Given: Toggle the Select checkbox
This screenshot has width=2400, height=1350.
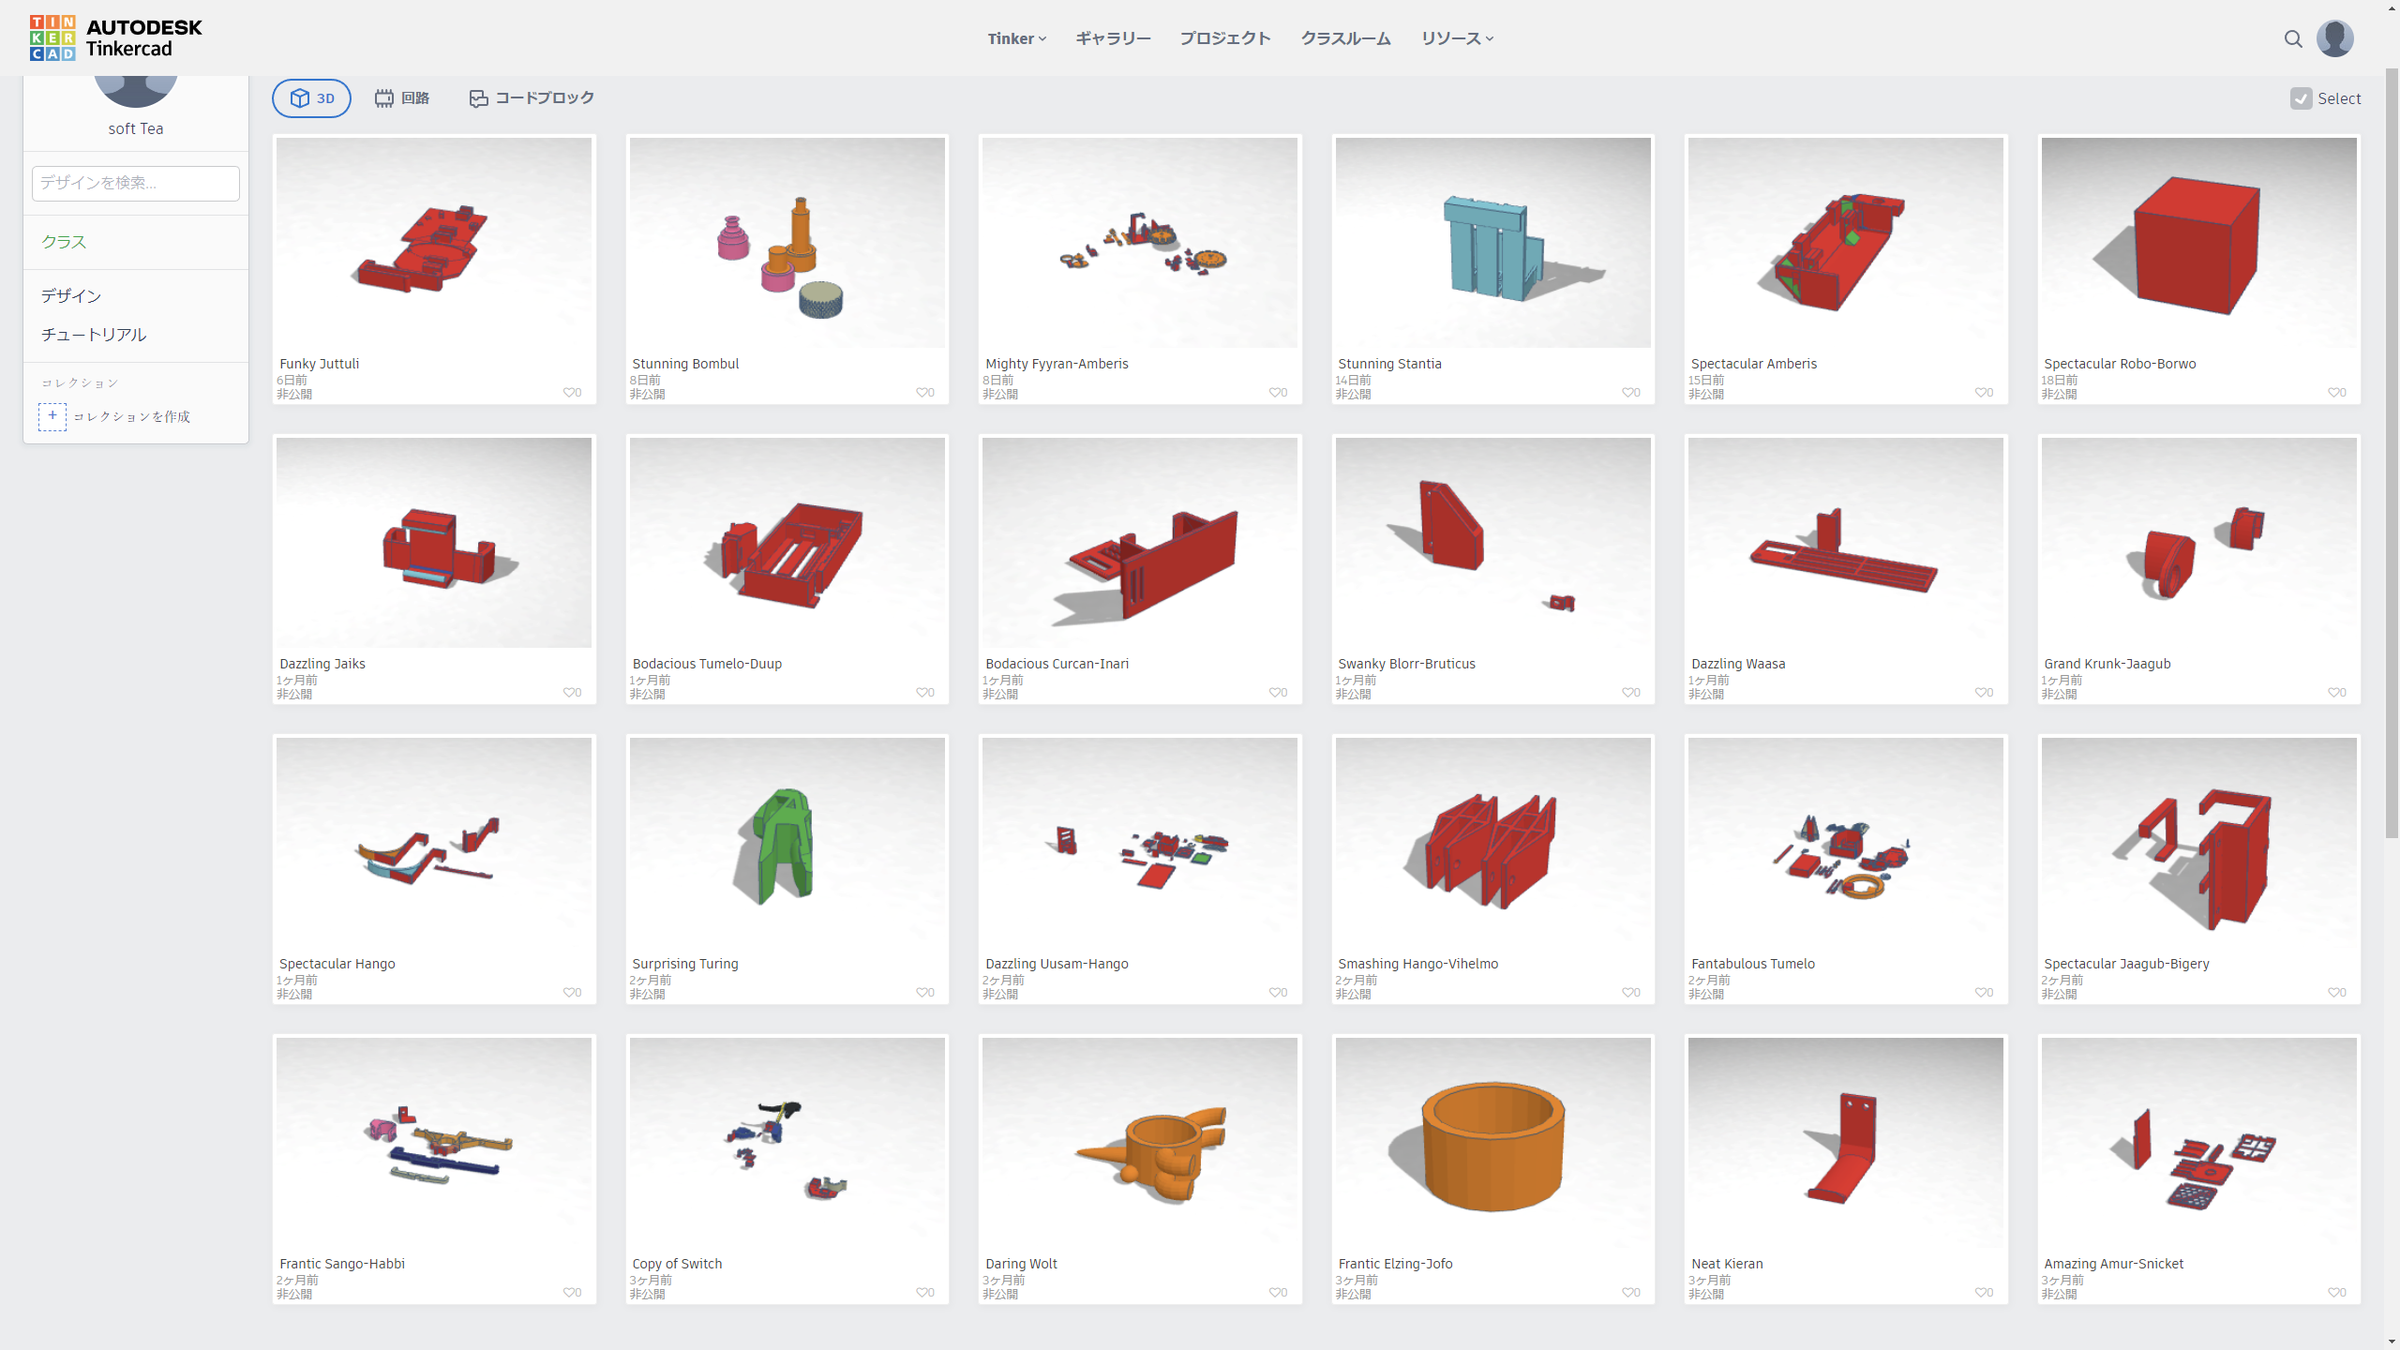Looking at the screenshot, I should 2301,98.
